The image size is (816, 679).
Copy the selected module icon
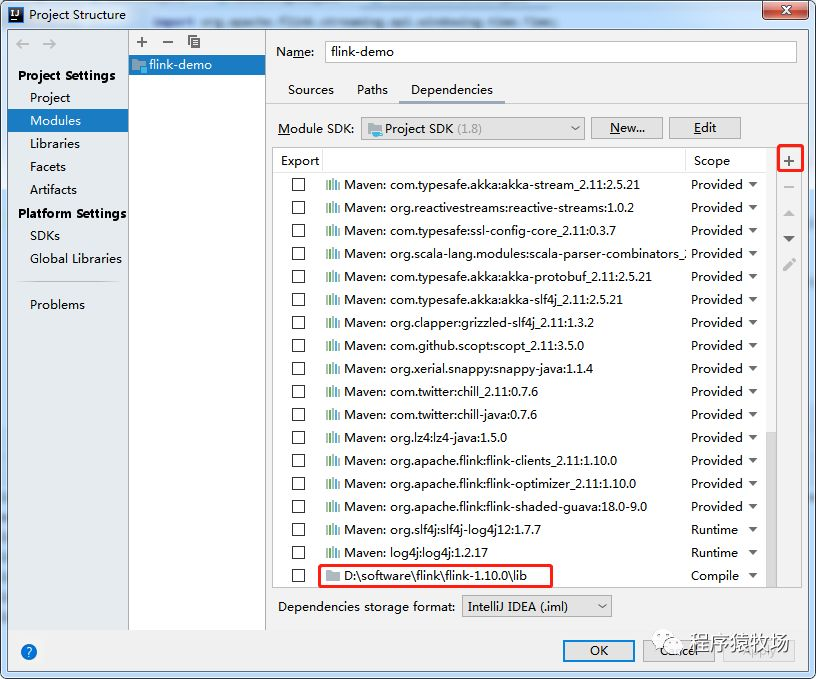[x=194, y=42]
